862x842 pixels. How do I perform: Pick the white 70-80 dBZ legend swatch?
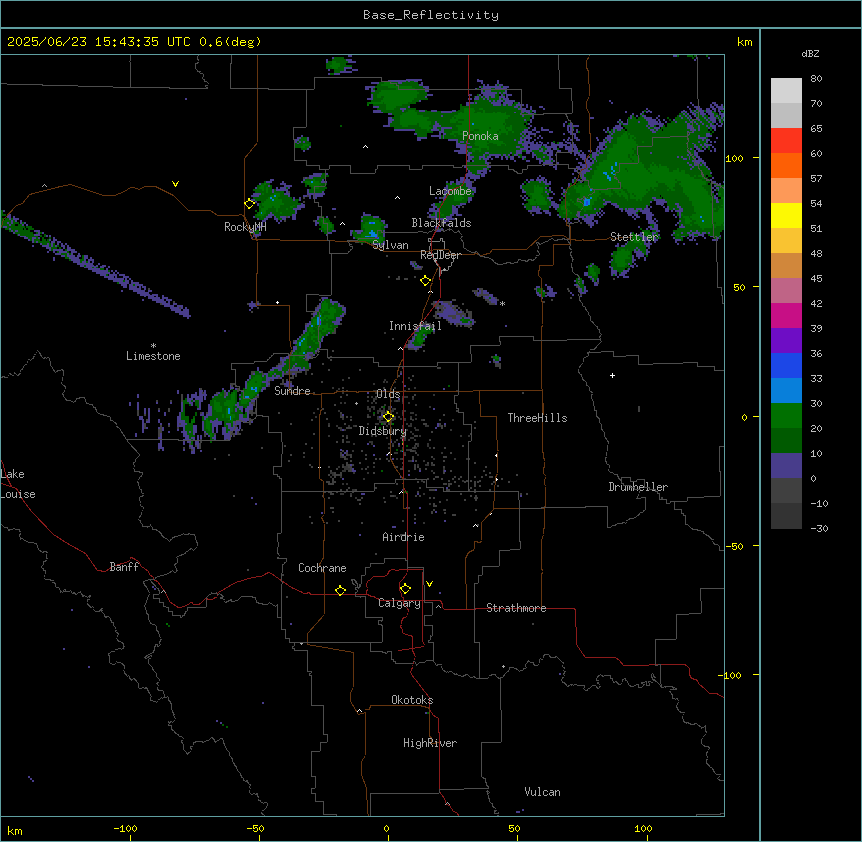tap(786, 91)
